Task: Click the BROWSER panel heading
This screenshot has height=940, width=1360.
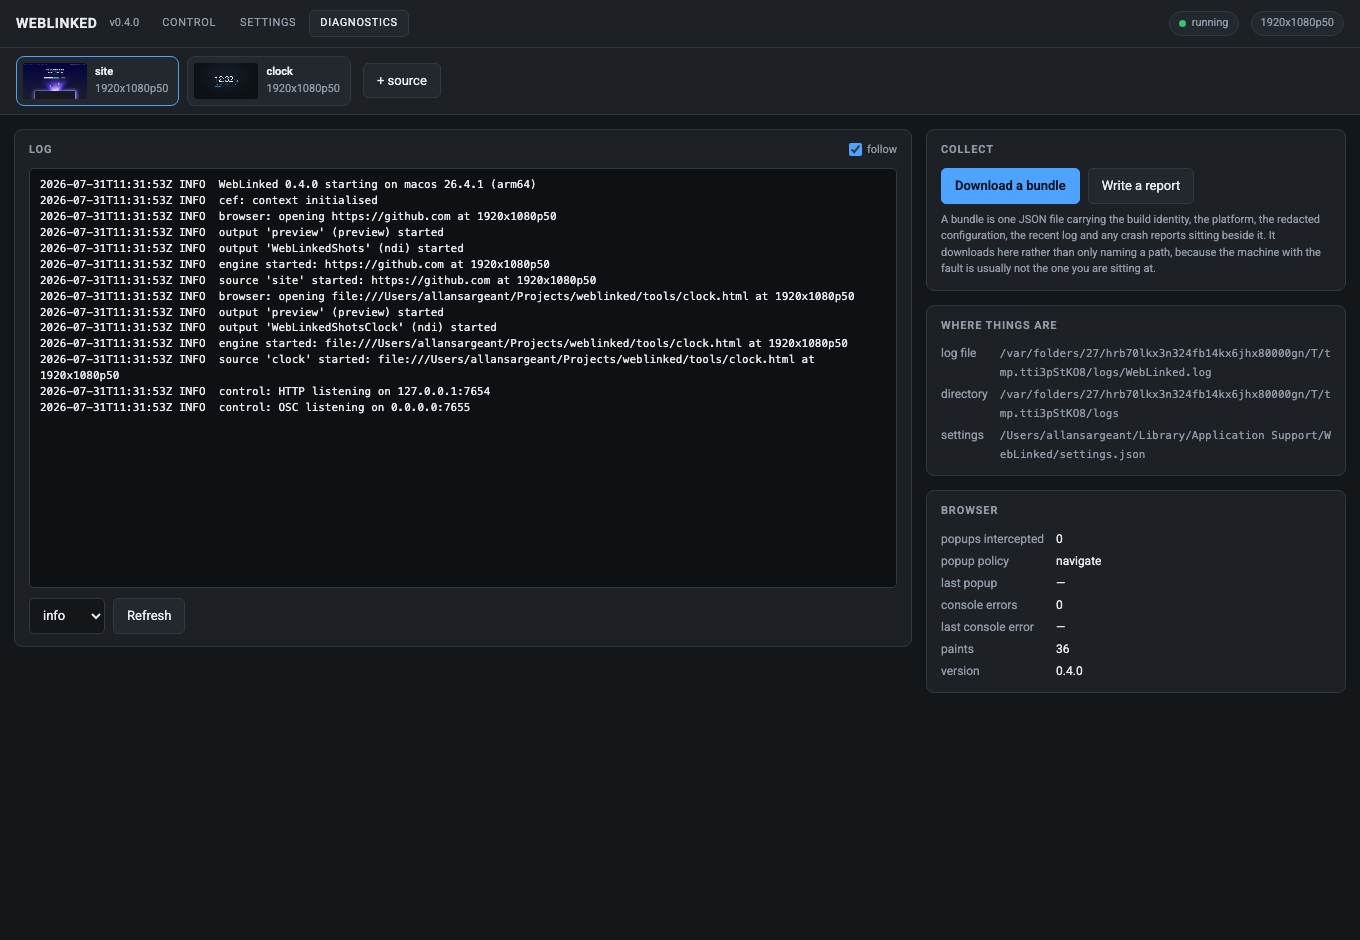Action: tap(969, 510)
